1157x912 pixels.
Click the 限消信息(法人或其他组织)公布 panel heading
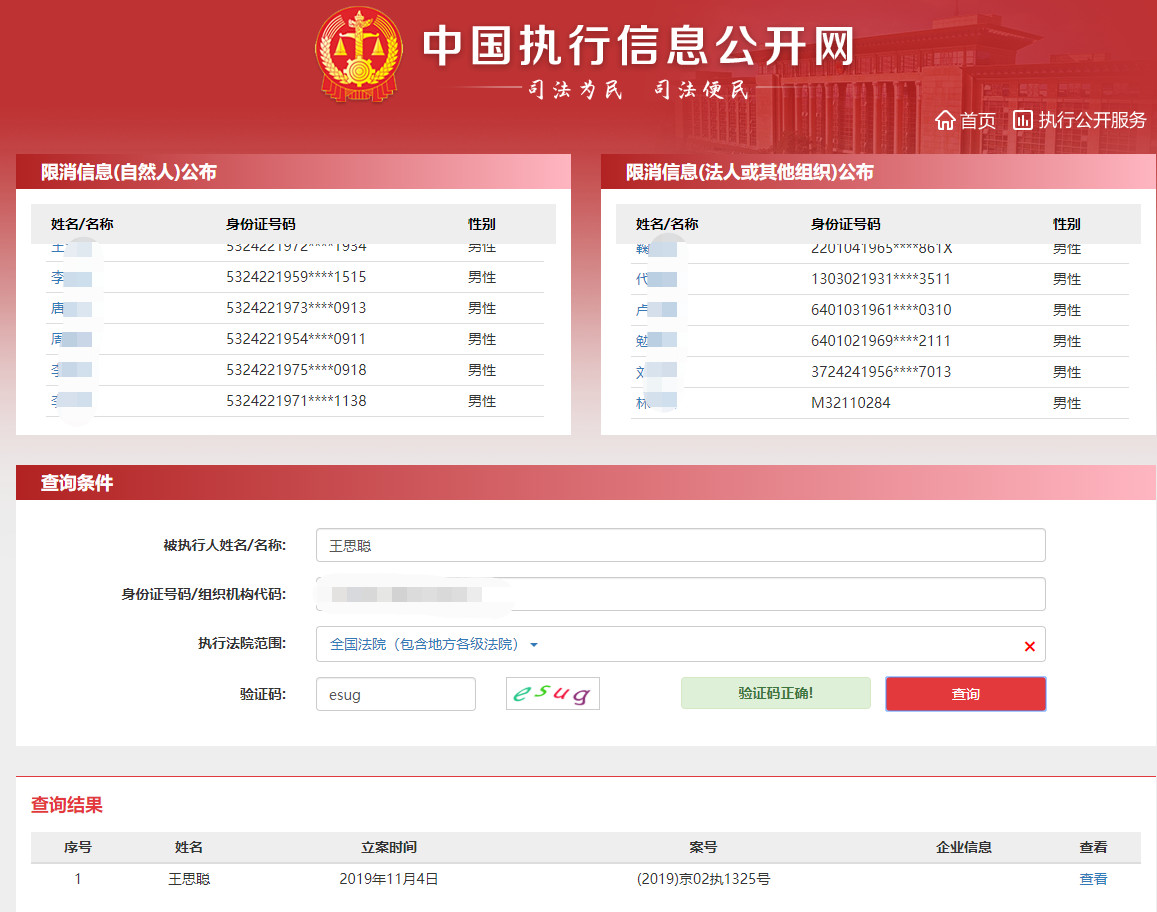coord(750,173)
